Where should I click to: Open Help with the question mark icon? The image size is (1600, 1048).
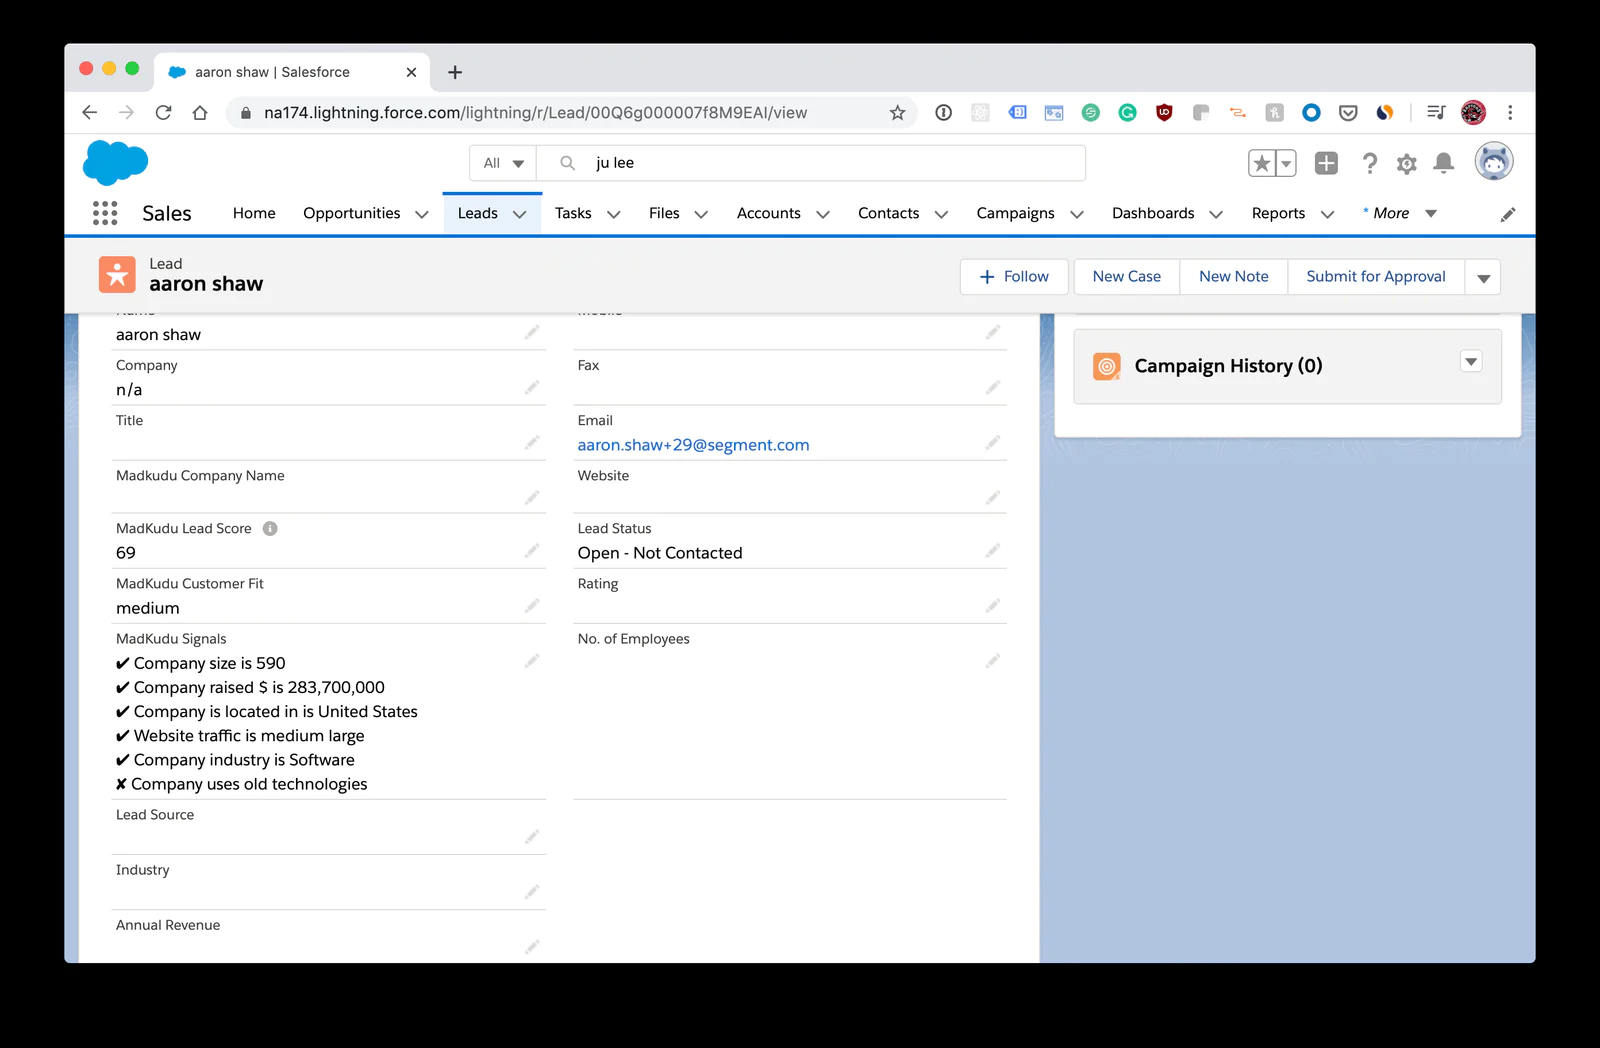coord(1370,163)
